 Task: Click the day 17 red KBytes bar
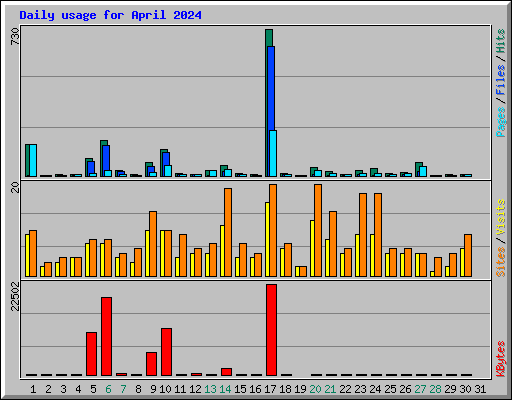[271, 330]
